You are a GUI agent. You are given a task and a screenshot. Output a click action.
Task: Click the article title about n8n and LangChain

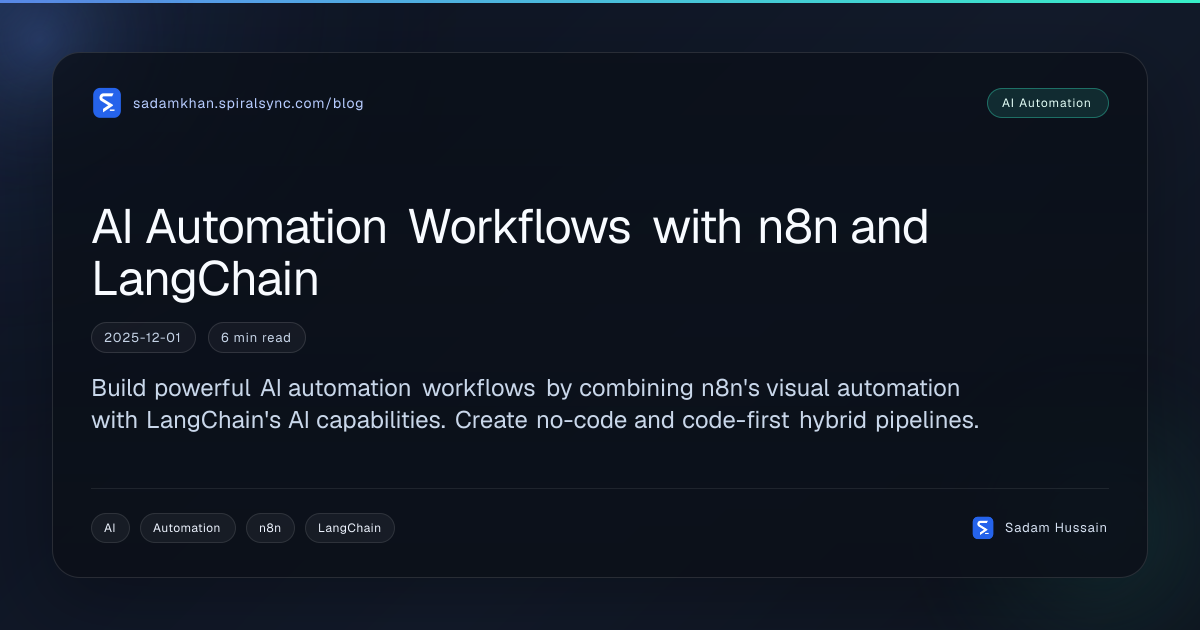[510, 253]
